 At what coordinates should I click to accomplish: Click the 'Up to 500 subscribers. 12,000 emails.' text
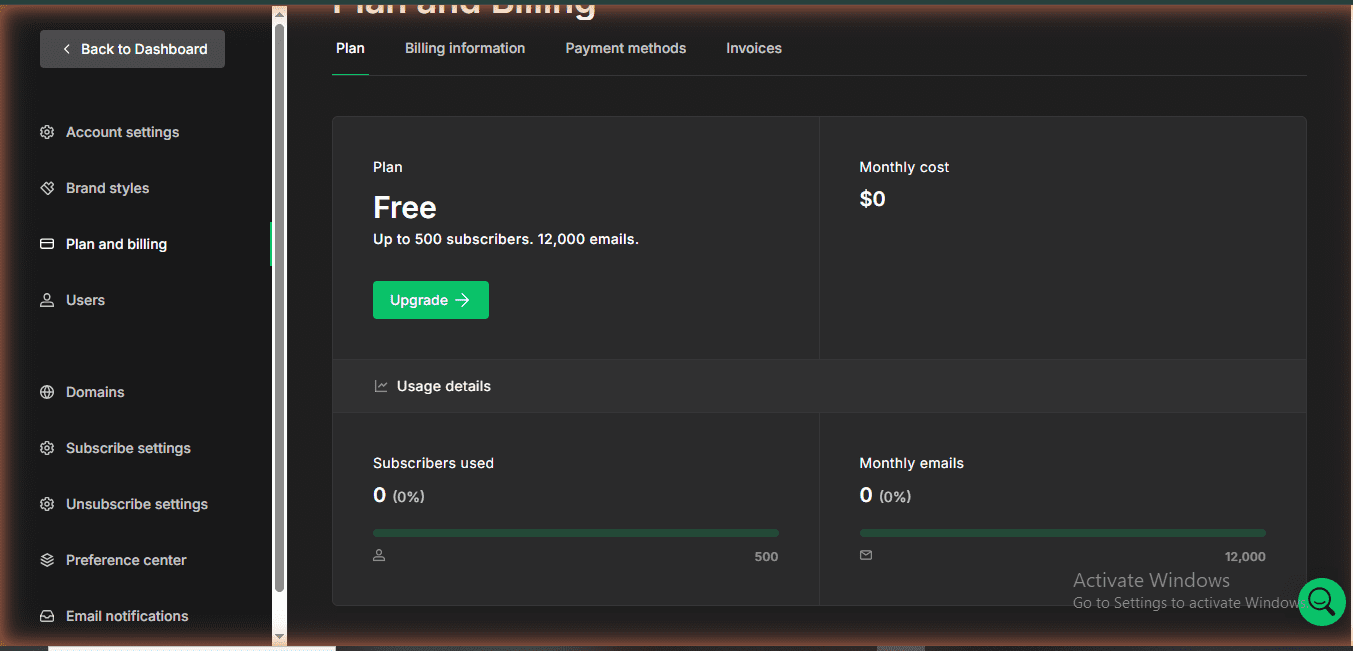pos(506,240)
